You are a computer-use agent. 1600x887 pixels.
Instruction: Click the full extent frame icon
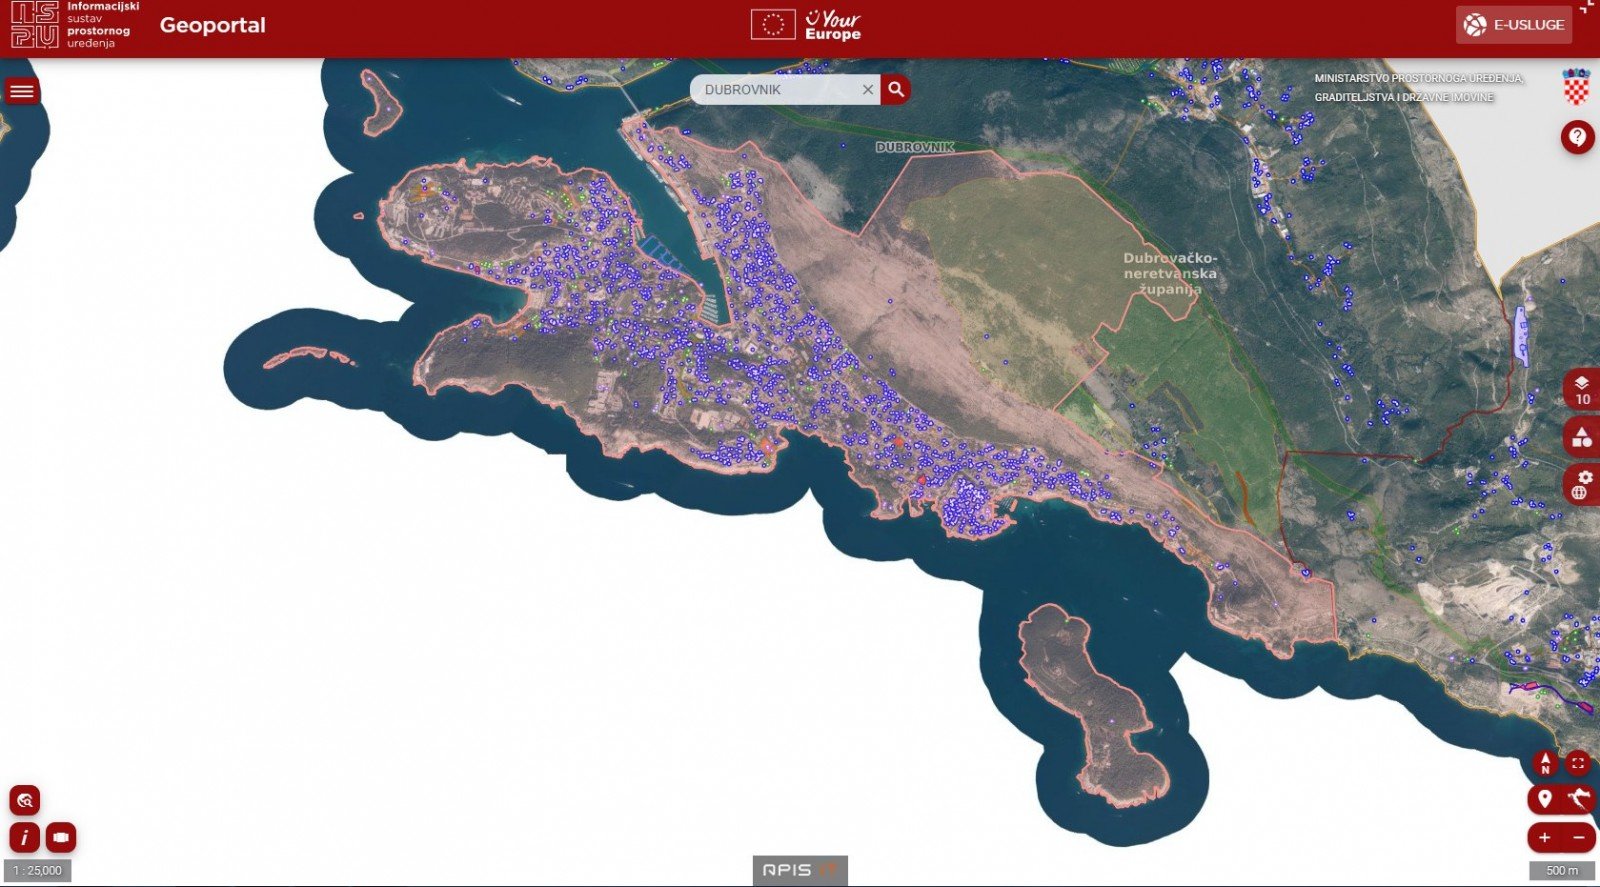point(1577,764)
